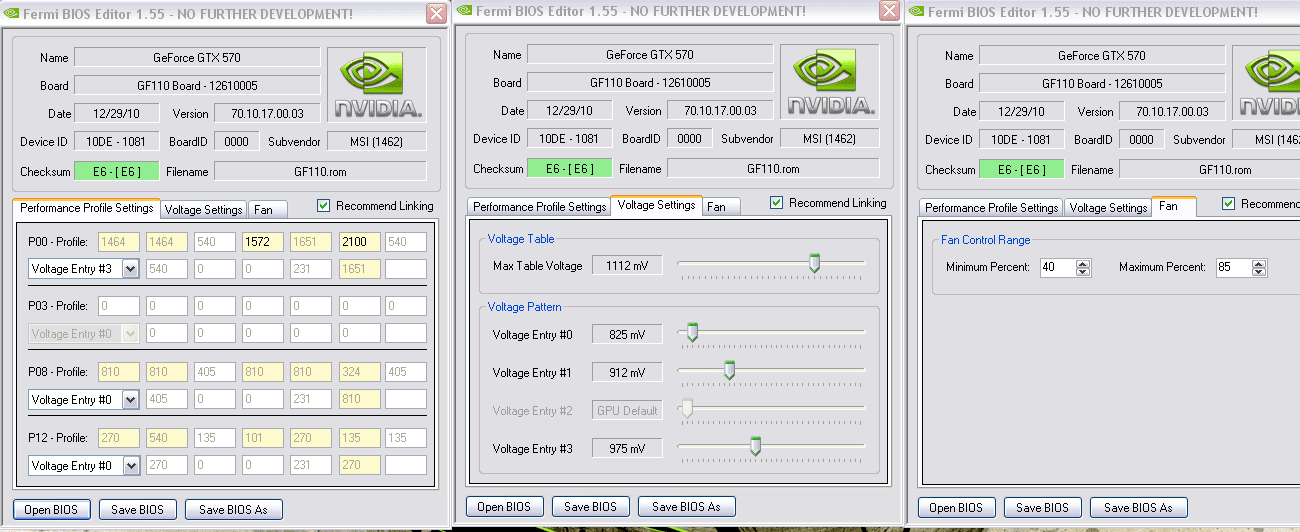Viewport: 1300px width, 532px height.
Task: Open Performance Profile Settings tab in the Fan window
Action: click(x=991, y=208)
